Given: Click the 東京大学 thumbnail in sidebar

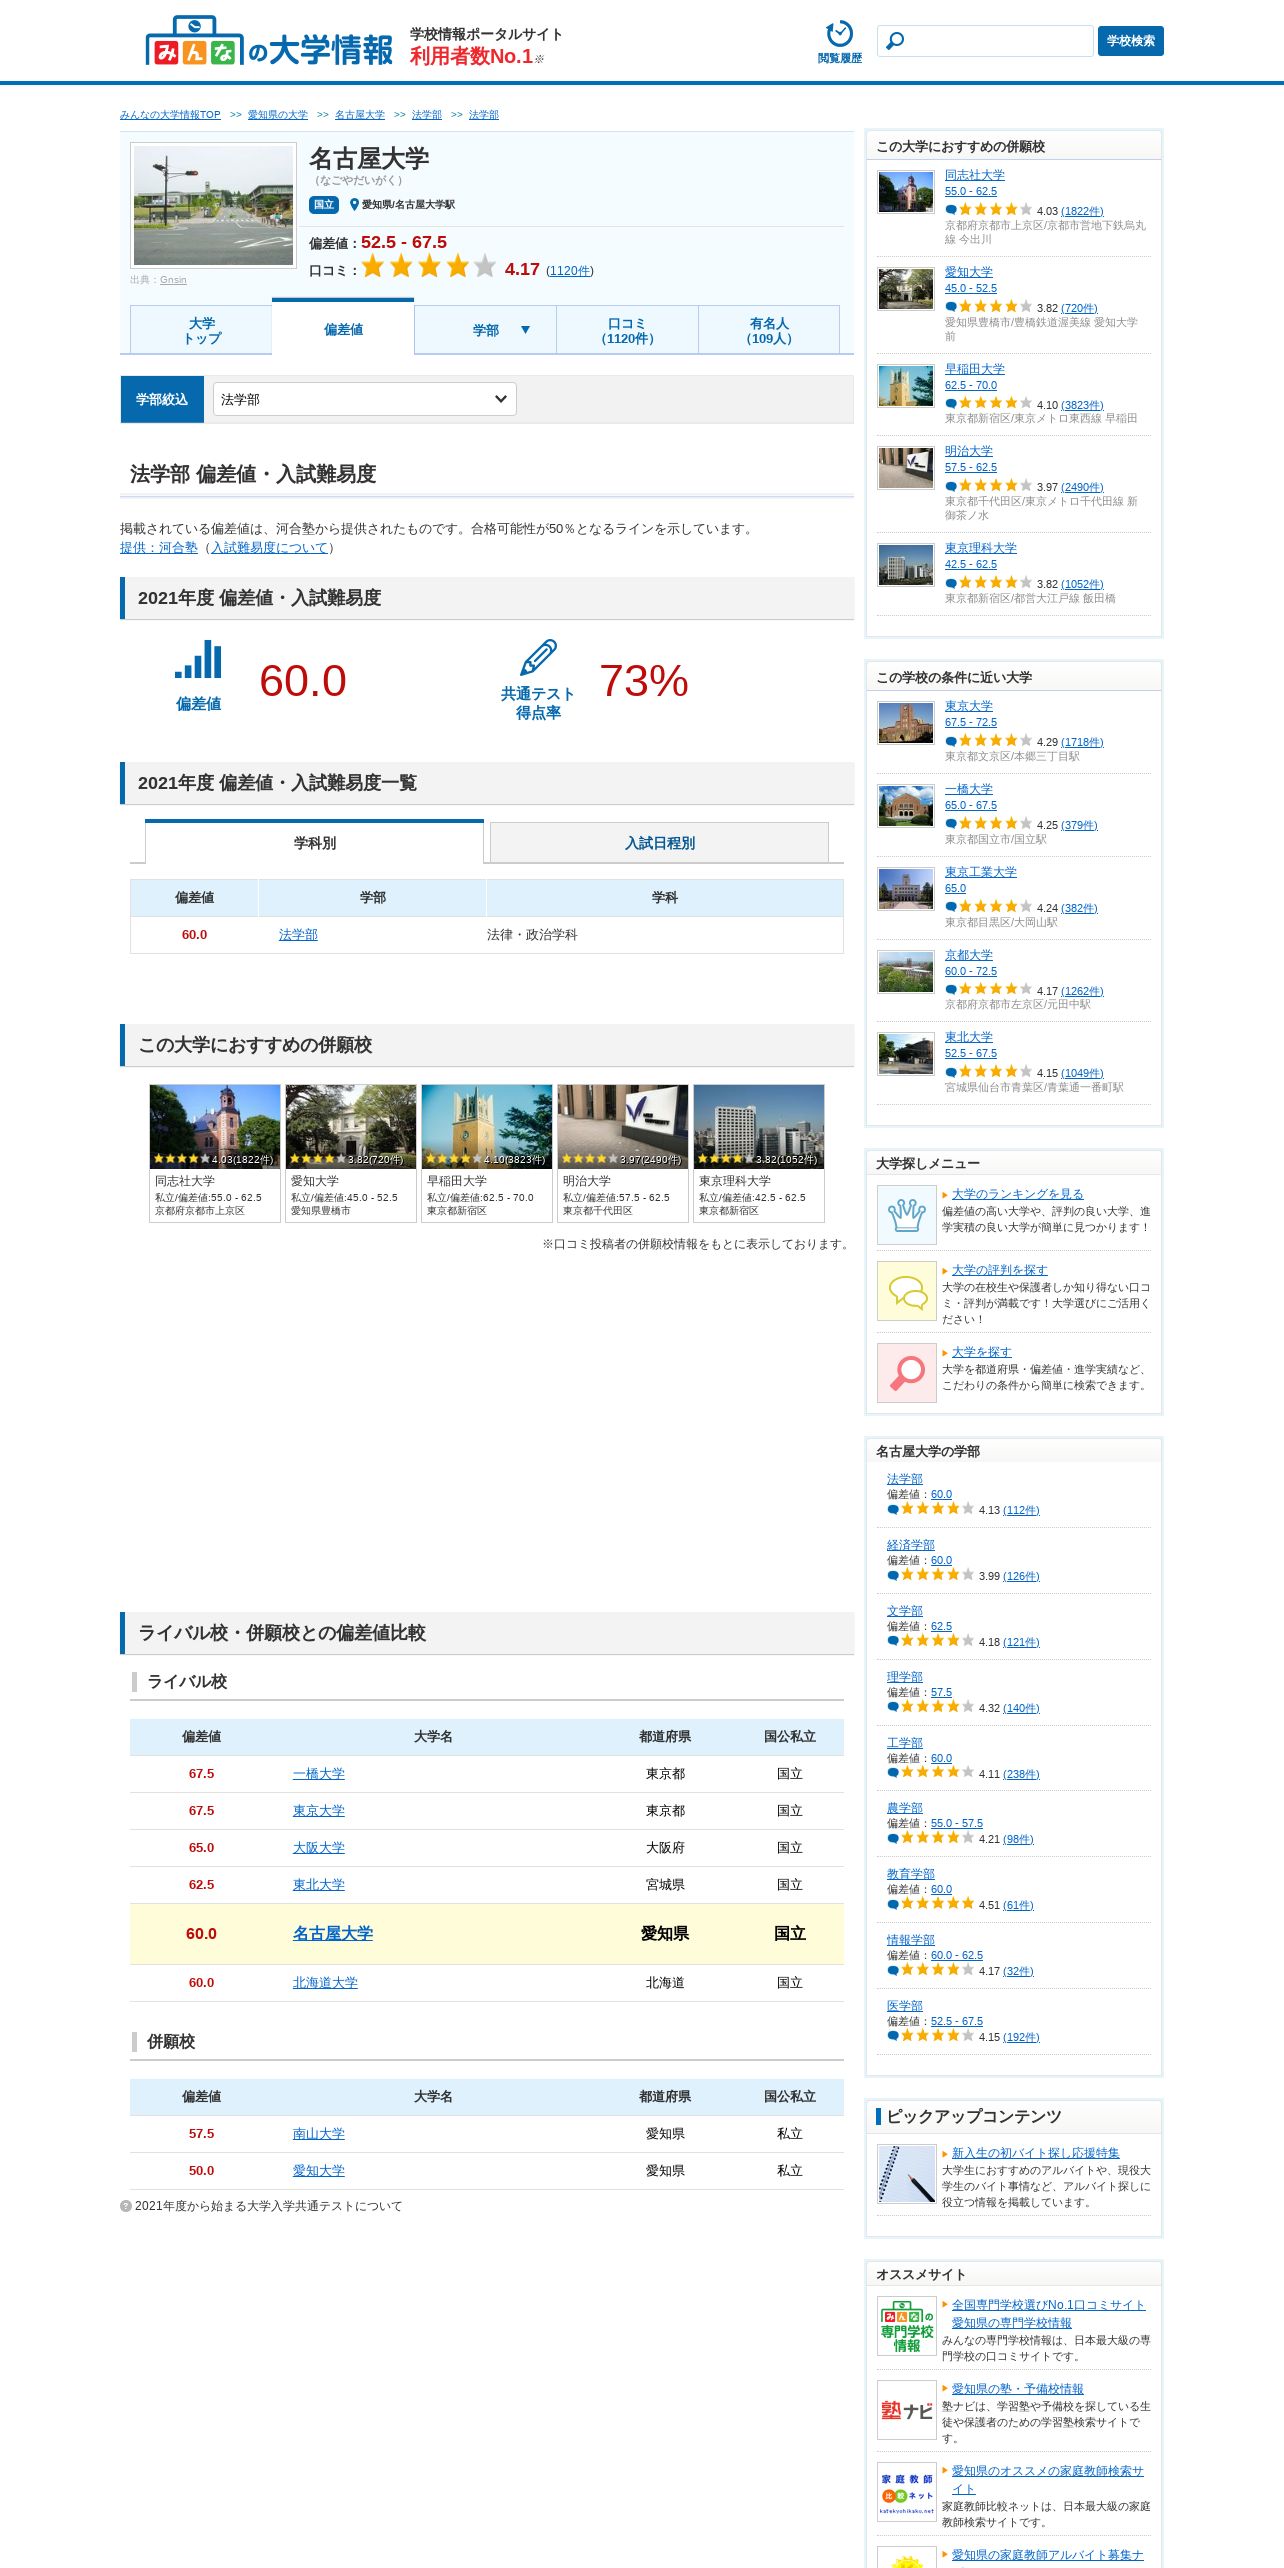Looking at the screenshot, I should point(906,723).
